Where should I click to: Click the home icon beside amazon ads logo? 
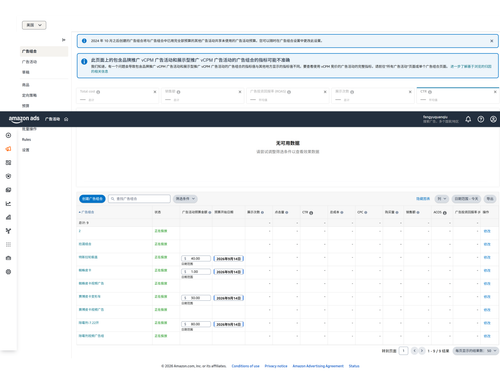[66, 119]
